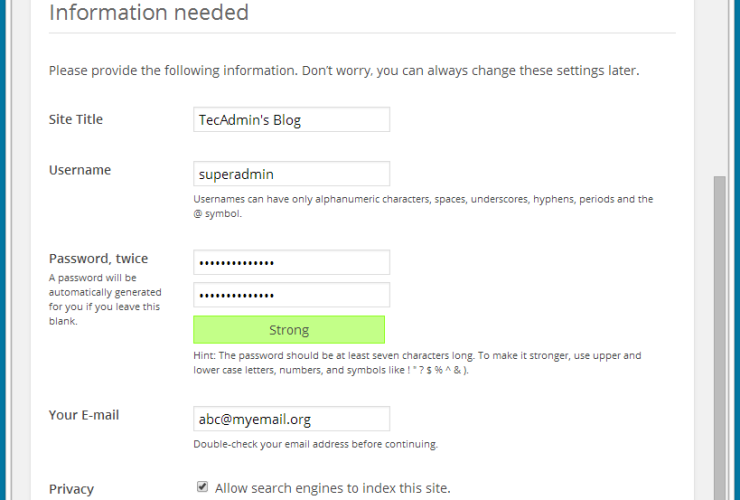Click the 'Information needed' heading
The width and height of the screenshot is (740, 500).
click(149, 14)
